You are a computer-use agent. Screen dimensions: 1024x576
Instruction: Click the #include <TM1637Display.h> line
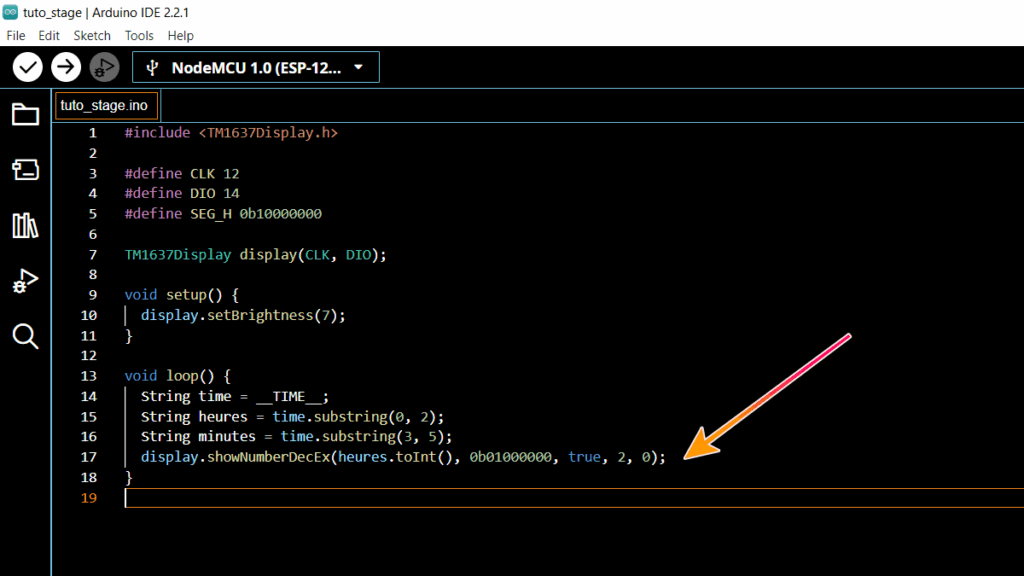point(231,133)
